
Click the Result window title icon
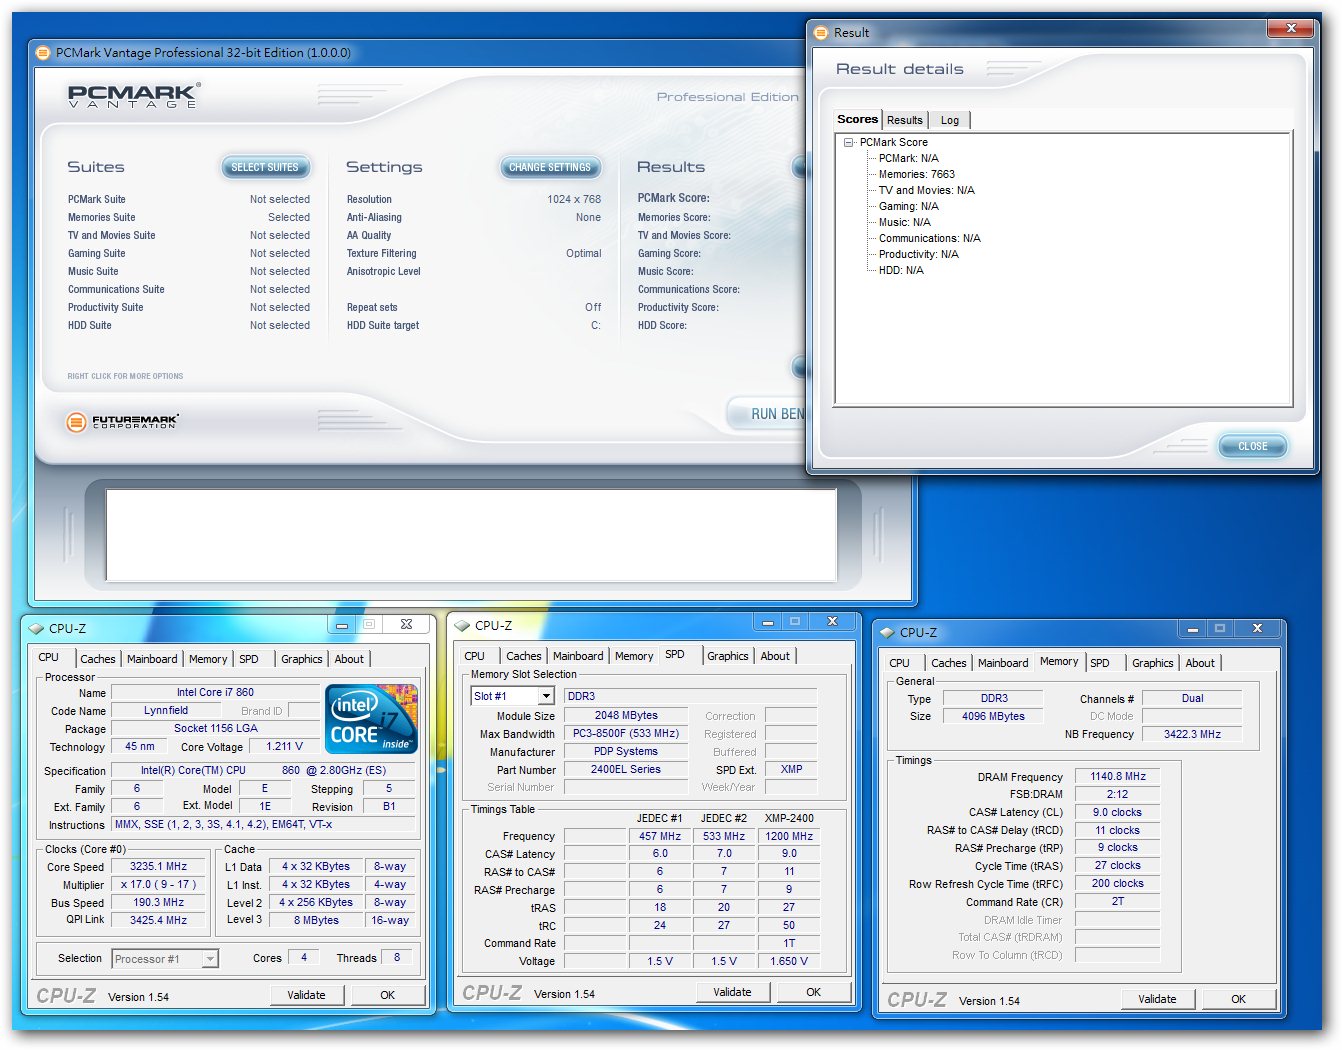pyautogui.click(x=822, y=33)
